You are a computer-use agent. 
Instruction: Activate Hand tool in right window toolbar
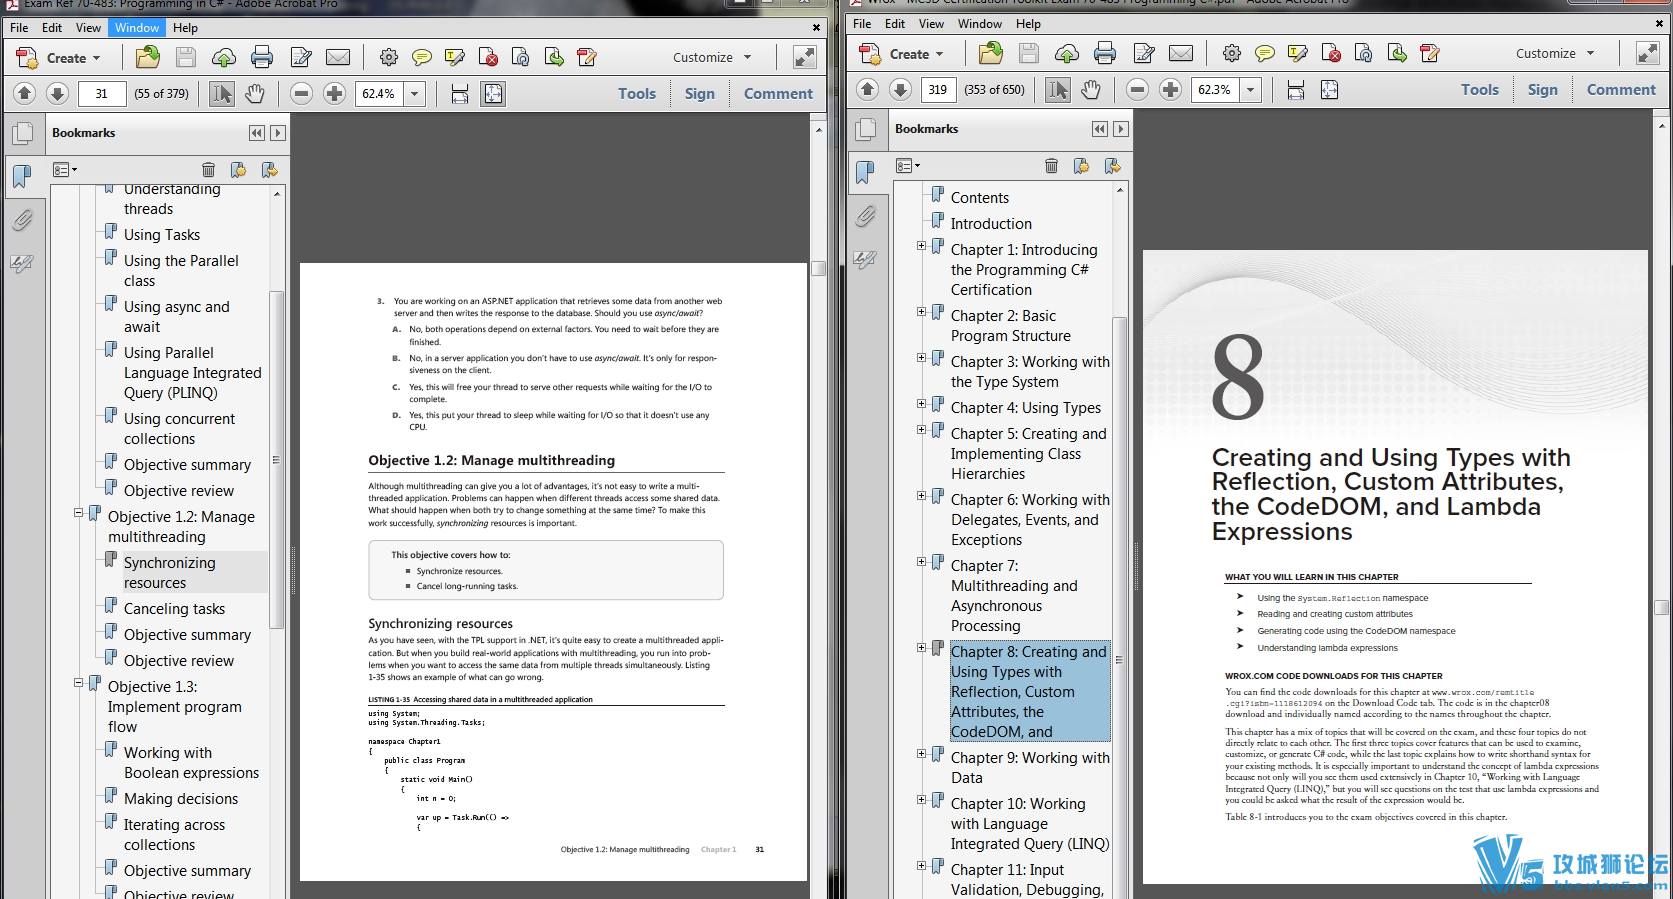click(x=1091, y=90)
